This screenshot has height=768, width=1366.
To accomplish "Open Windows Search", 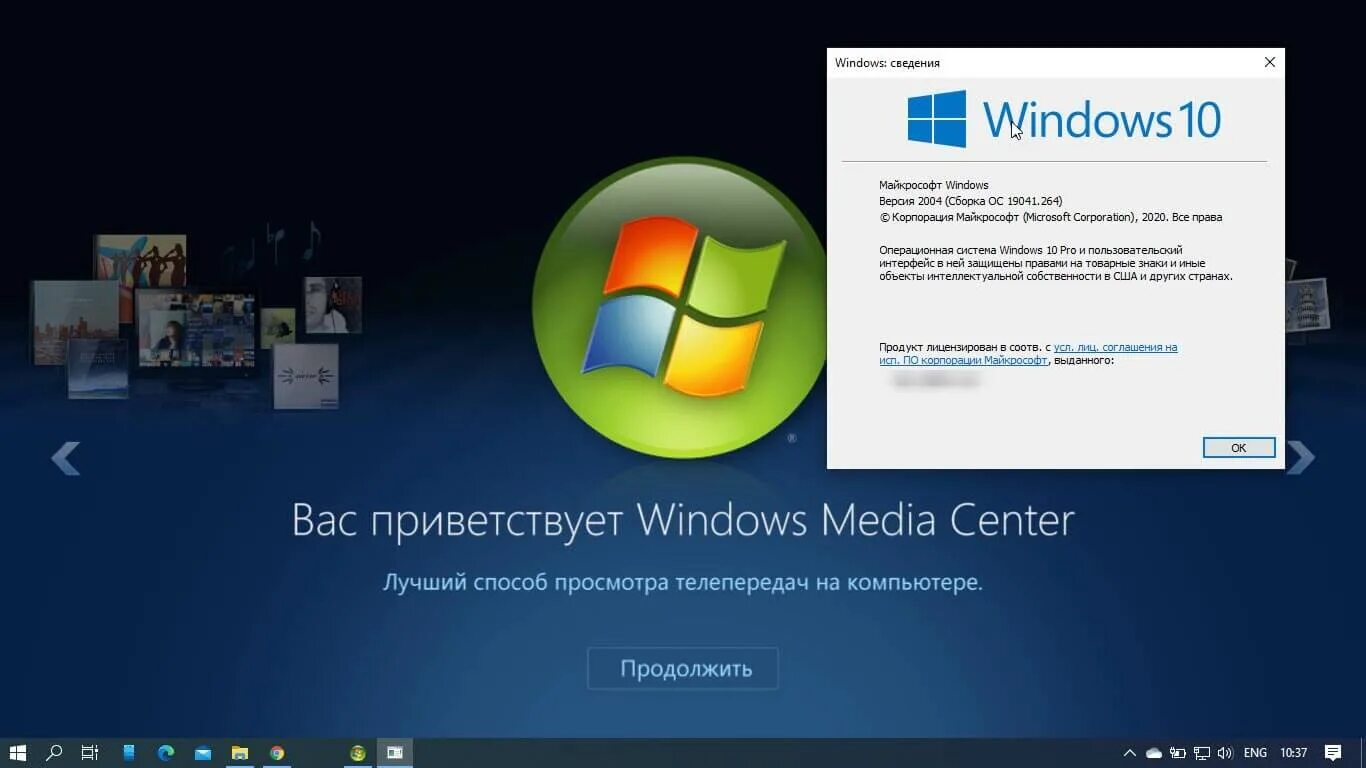I will pyautogui.click(x=54, y=752).
